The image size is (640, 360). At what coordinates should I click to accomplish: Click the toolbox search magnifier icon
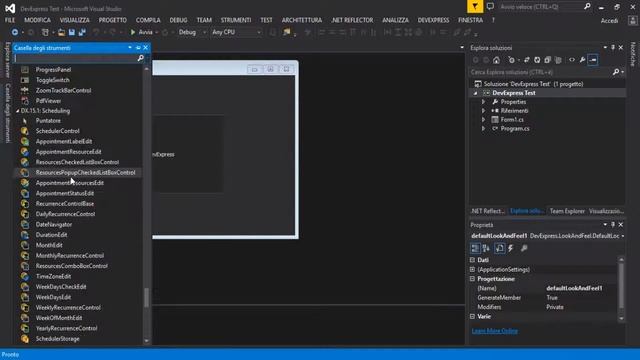pos(140,58)
